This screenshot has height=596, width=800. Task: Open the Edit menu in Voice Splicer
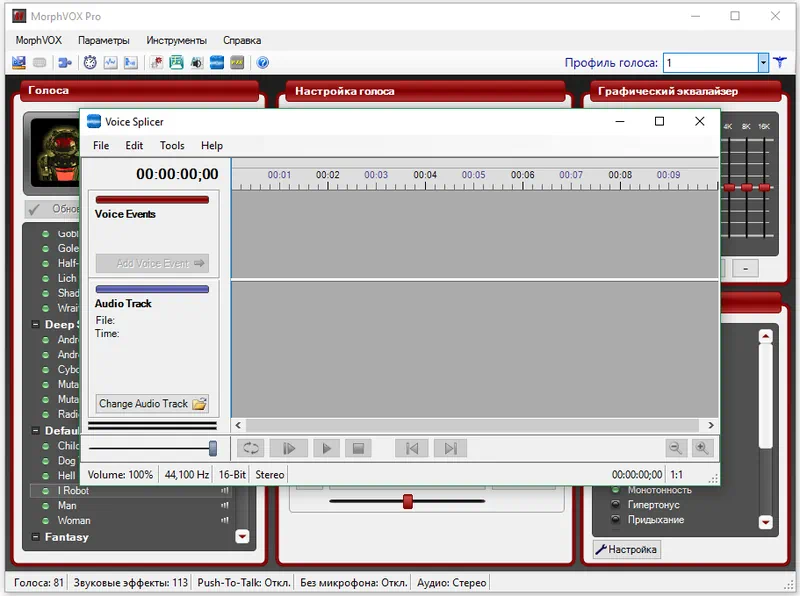(x=134, y=145)
